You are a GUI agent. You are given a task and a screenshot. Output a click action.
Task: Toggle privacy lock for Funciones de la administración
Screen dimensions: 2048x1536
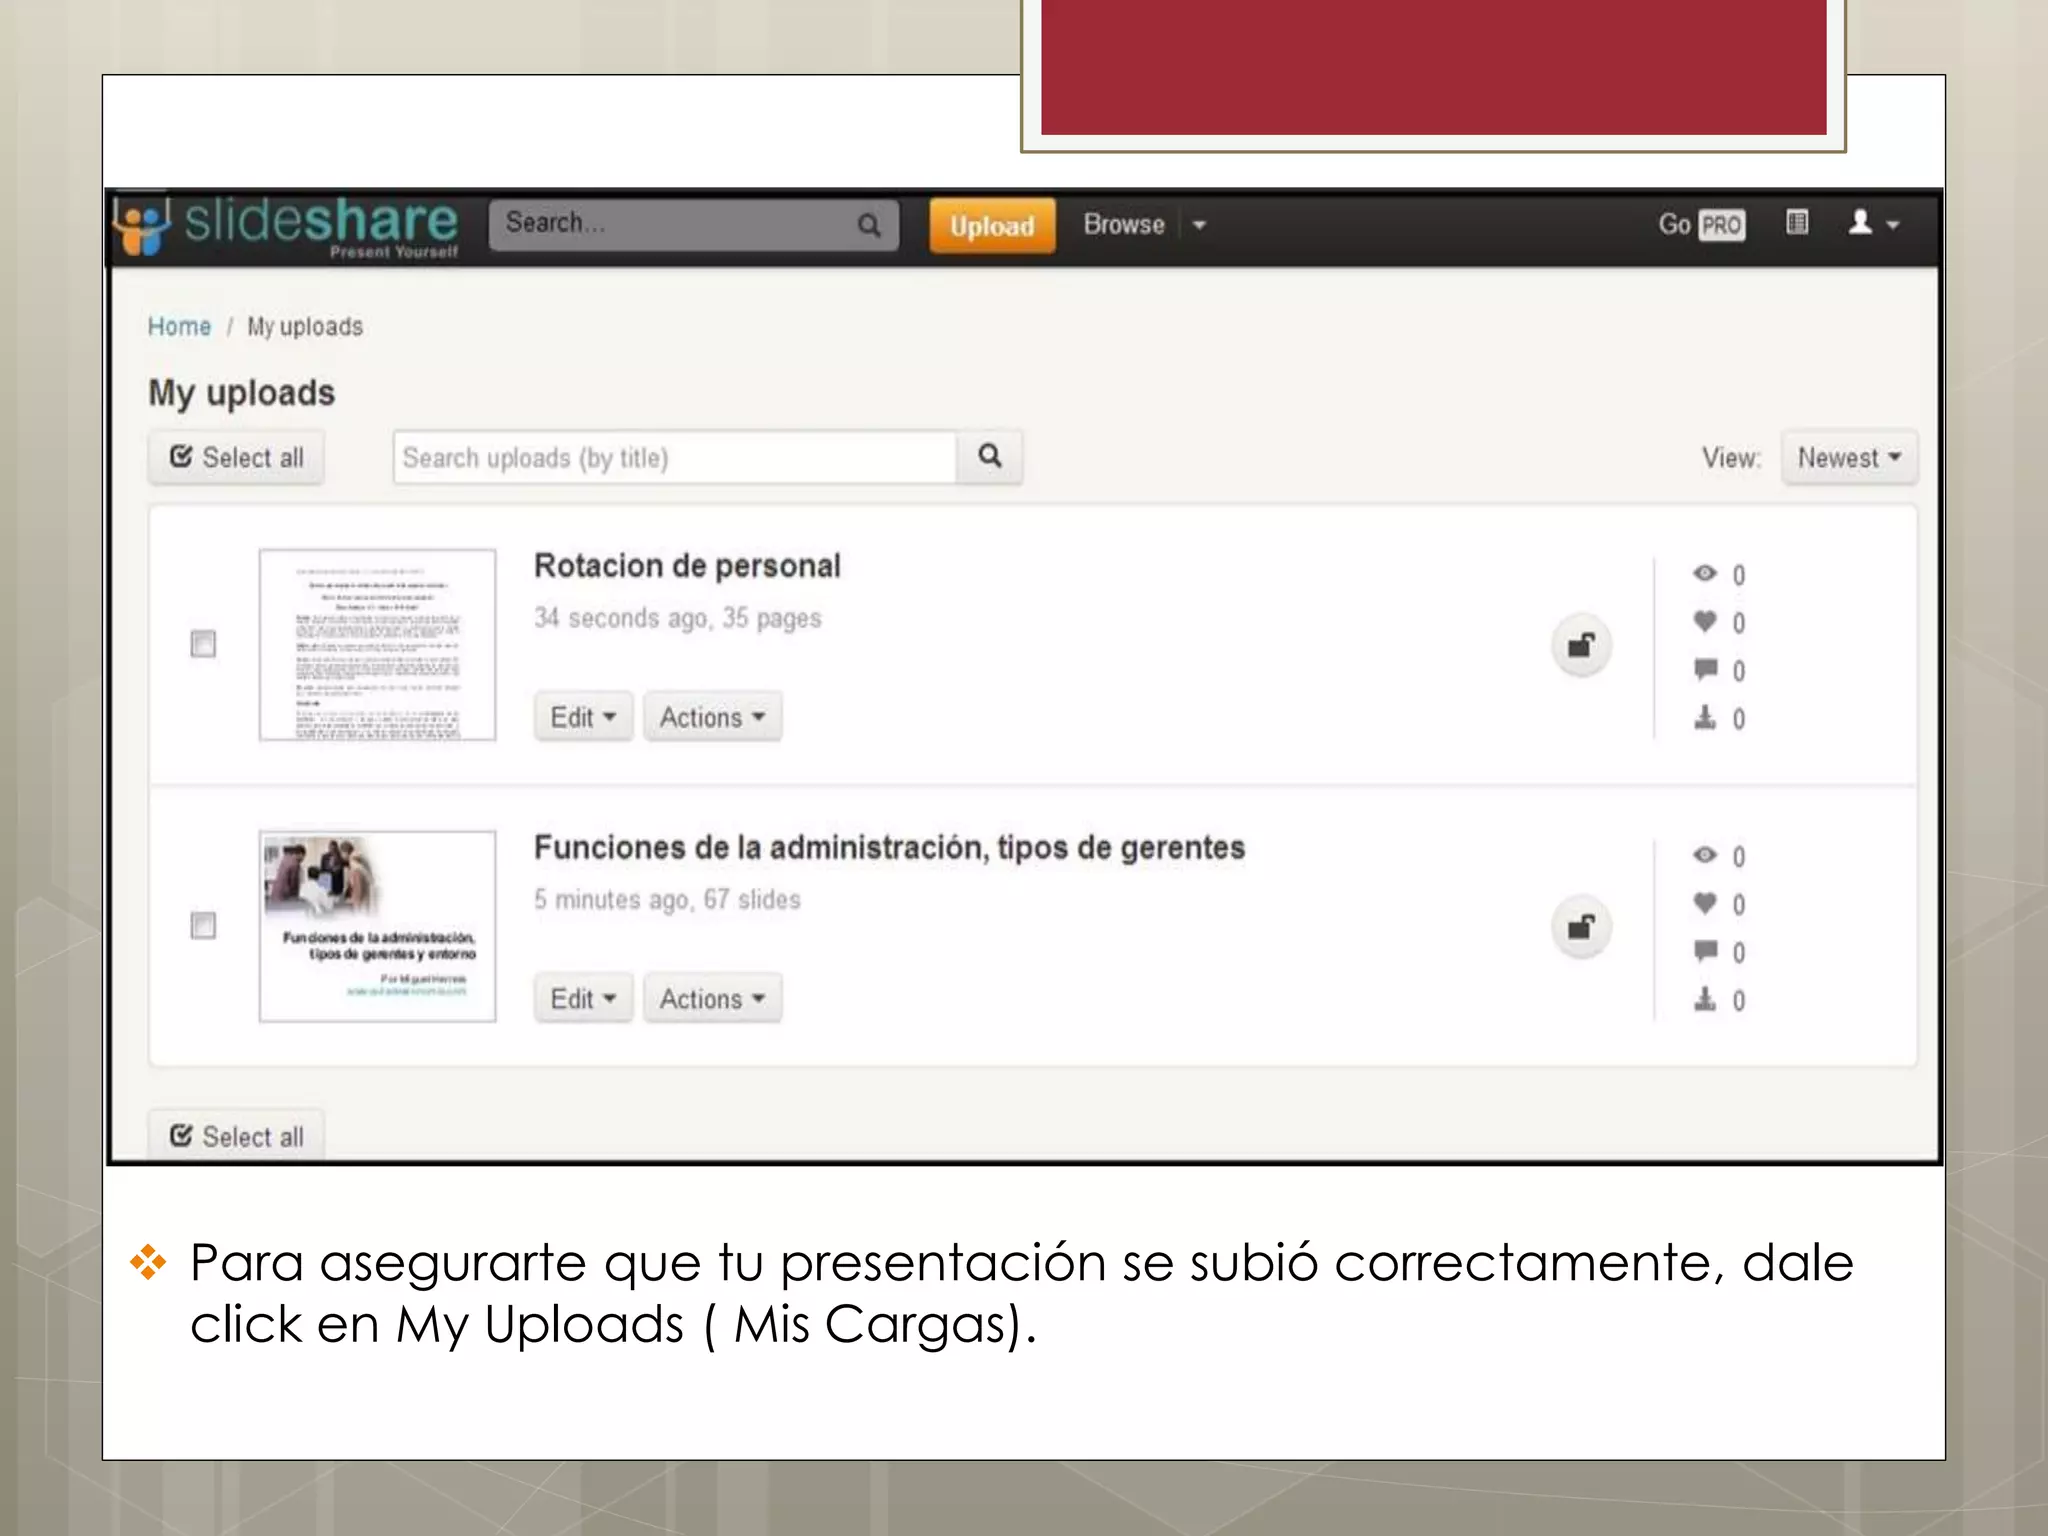(x=1581, y=927)
